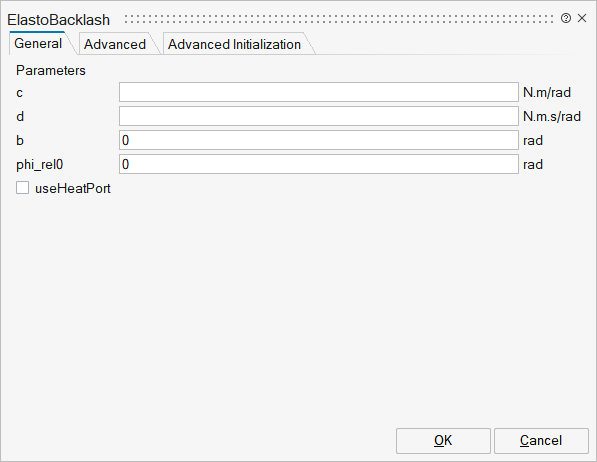Viewport: 597px width, 462px height.
Task: Close the ElastoBacklash dialog with the X
Action: (582, 18)
